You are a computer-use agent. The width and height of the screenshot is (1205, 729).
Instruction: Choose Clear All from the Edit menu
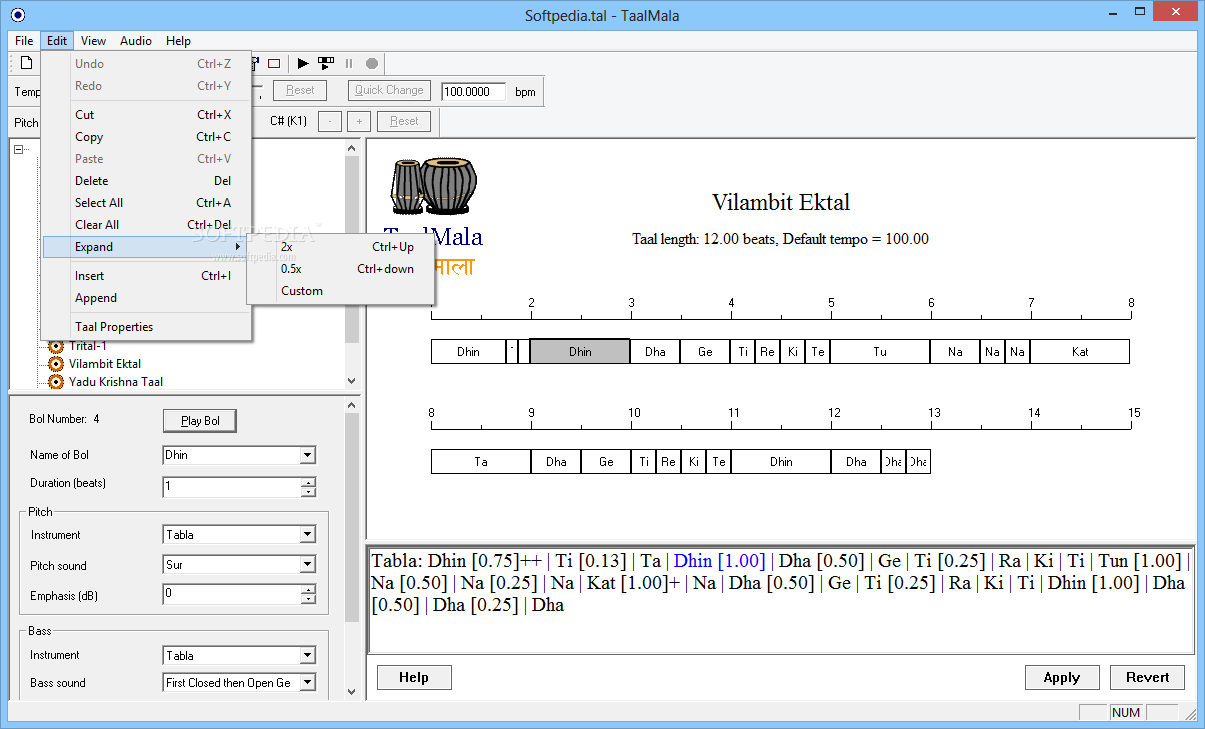[x=147, y=225]
